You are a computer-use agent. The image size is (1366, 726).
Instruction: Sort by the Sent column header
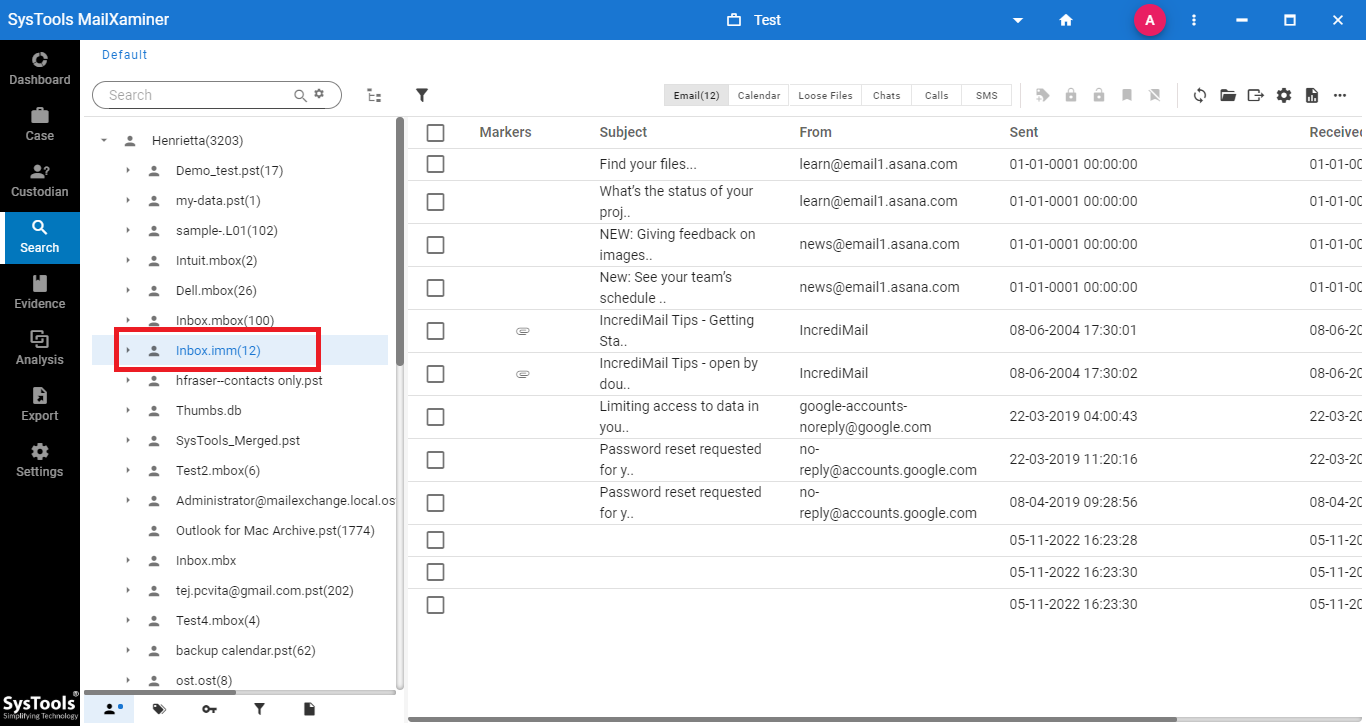(x=1024, y=132)
